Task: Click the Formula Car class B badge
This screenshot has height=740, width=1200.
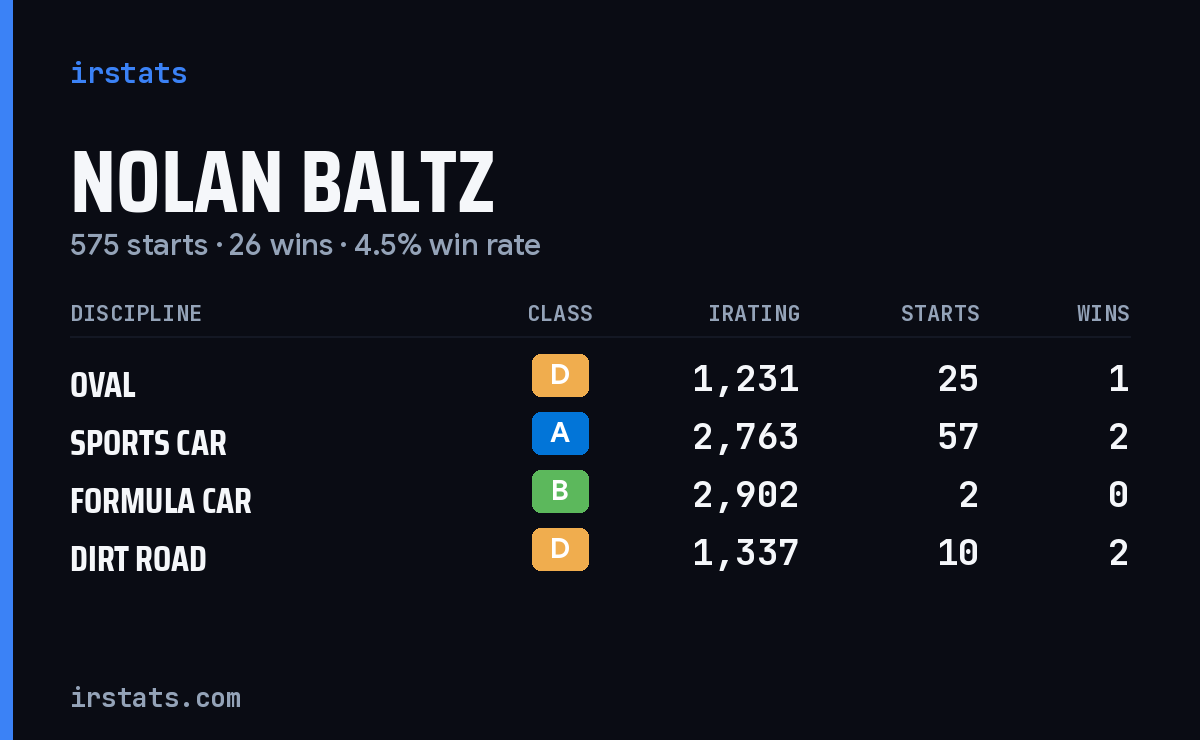Action: (x=560, y=492)
